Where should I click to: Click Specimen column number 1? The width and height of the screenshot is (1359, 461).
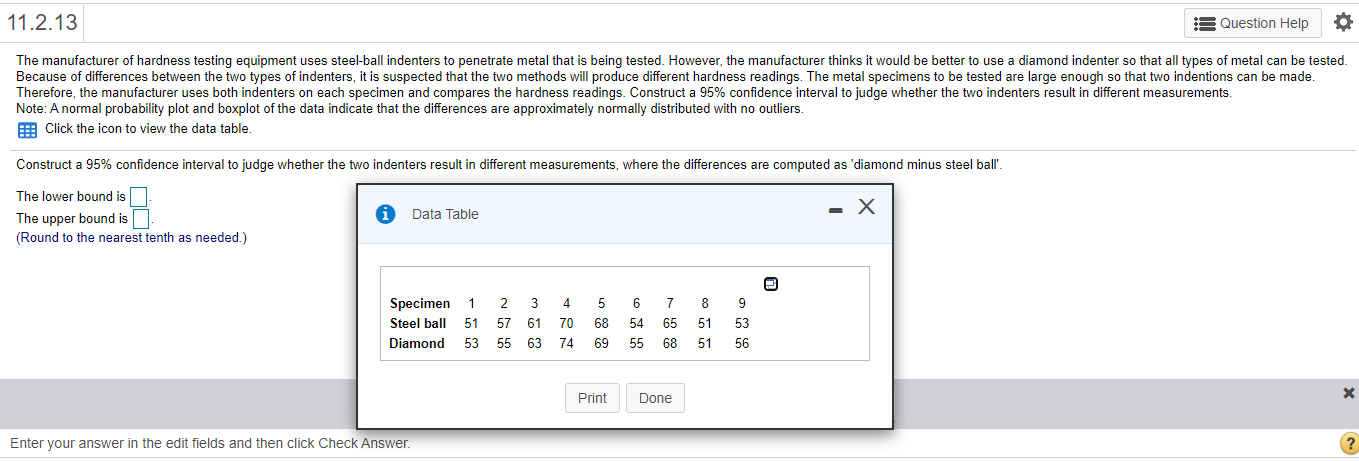coord(471,303)
